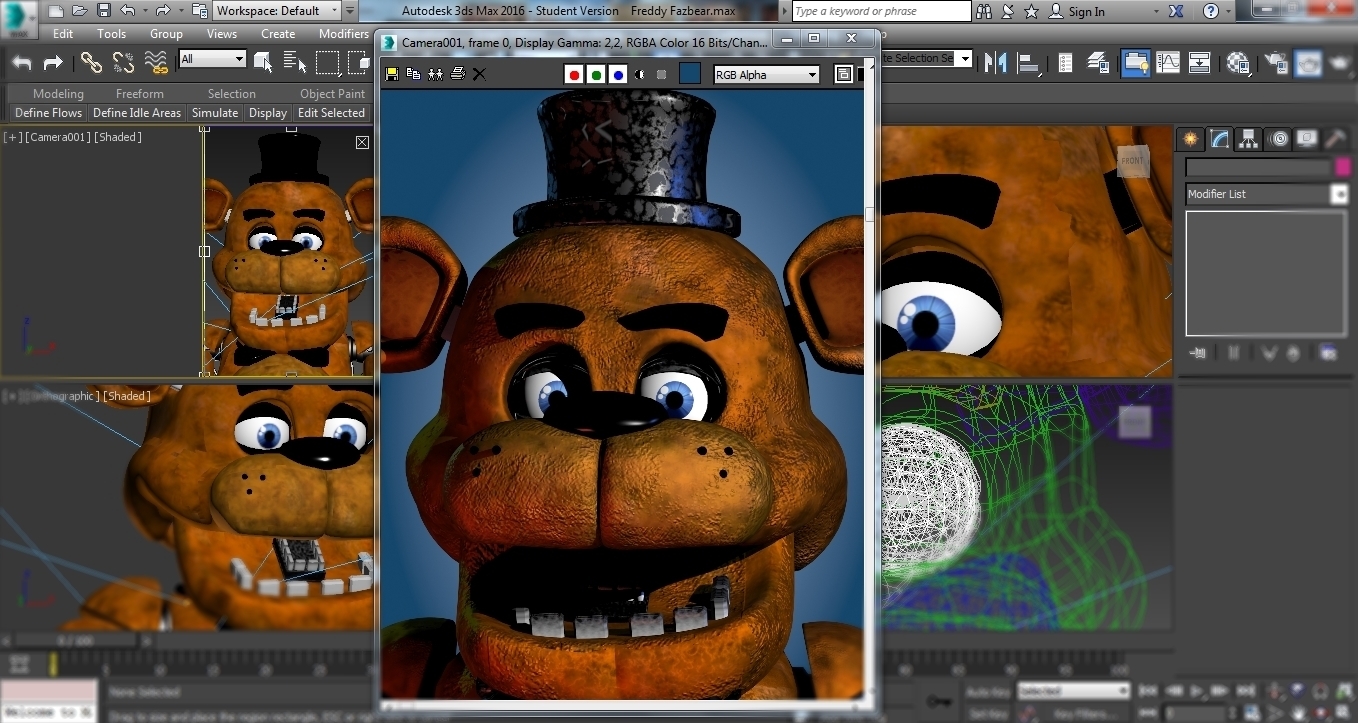Viewport: 1358px width, 723px height.
Task: Open the Curve Editor
Action: [1168, 63]
